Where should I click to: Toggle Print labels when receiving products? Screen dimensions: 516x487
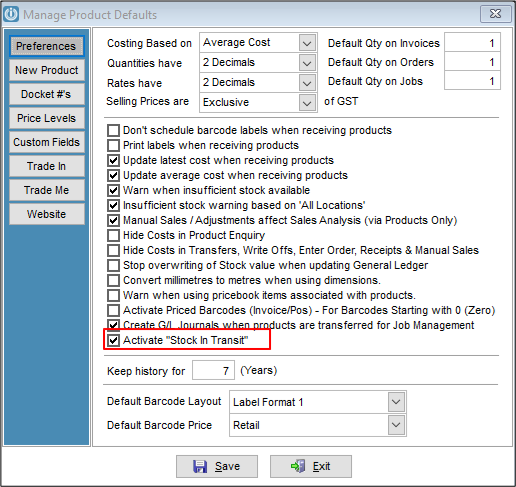point(113,145)
